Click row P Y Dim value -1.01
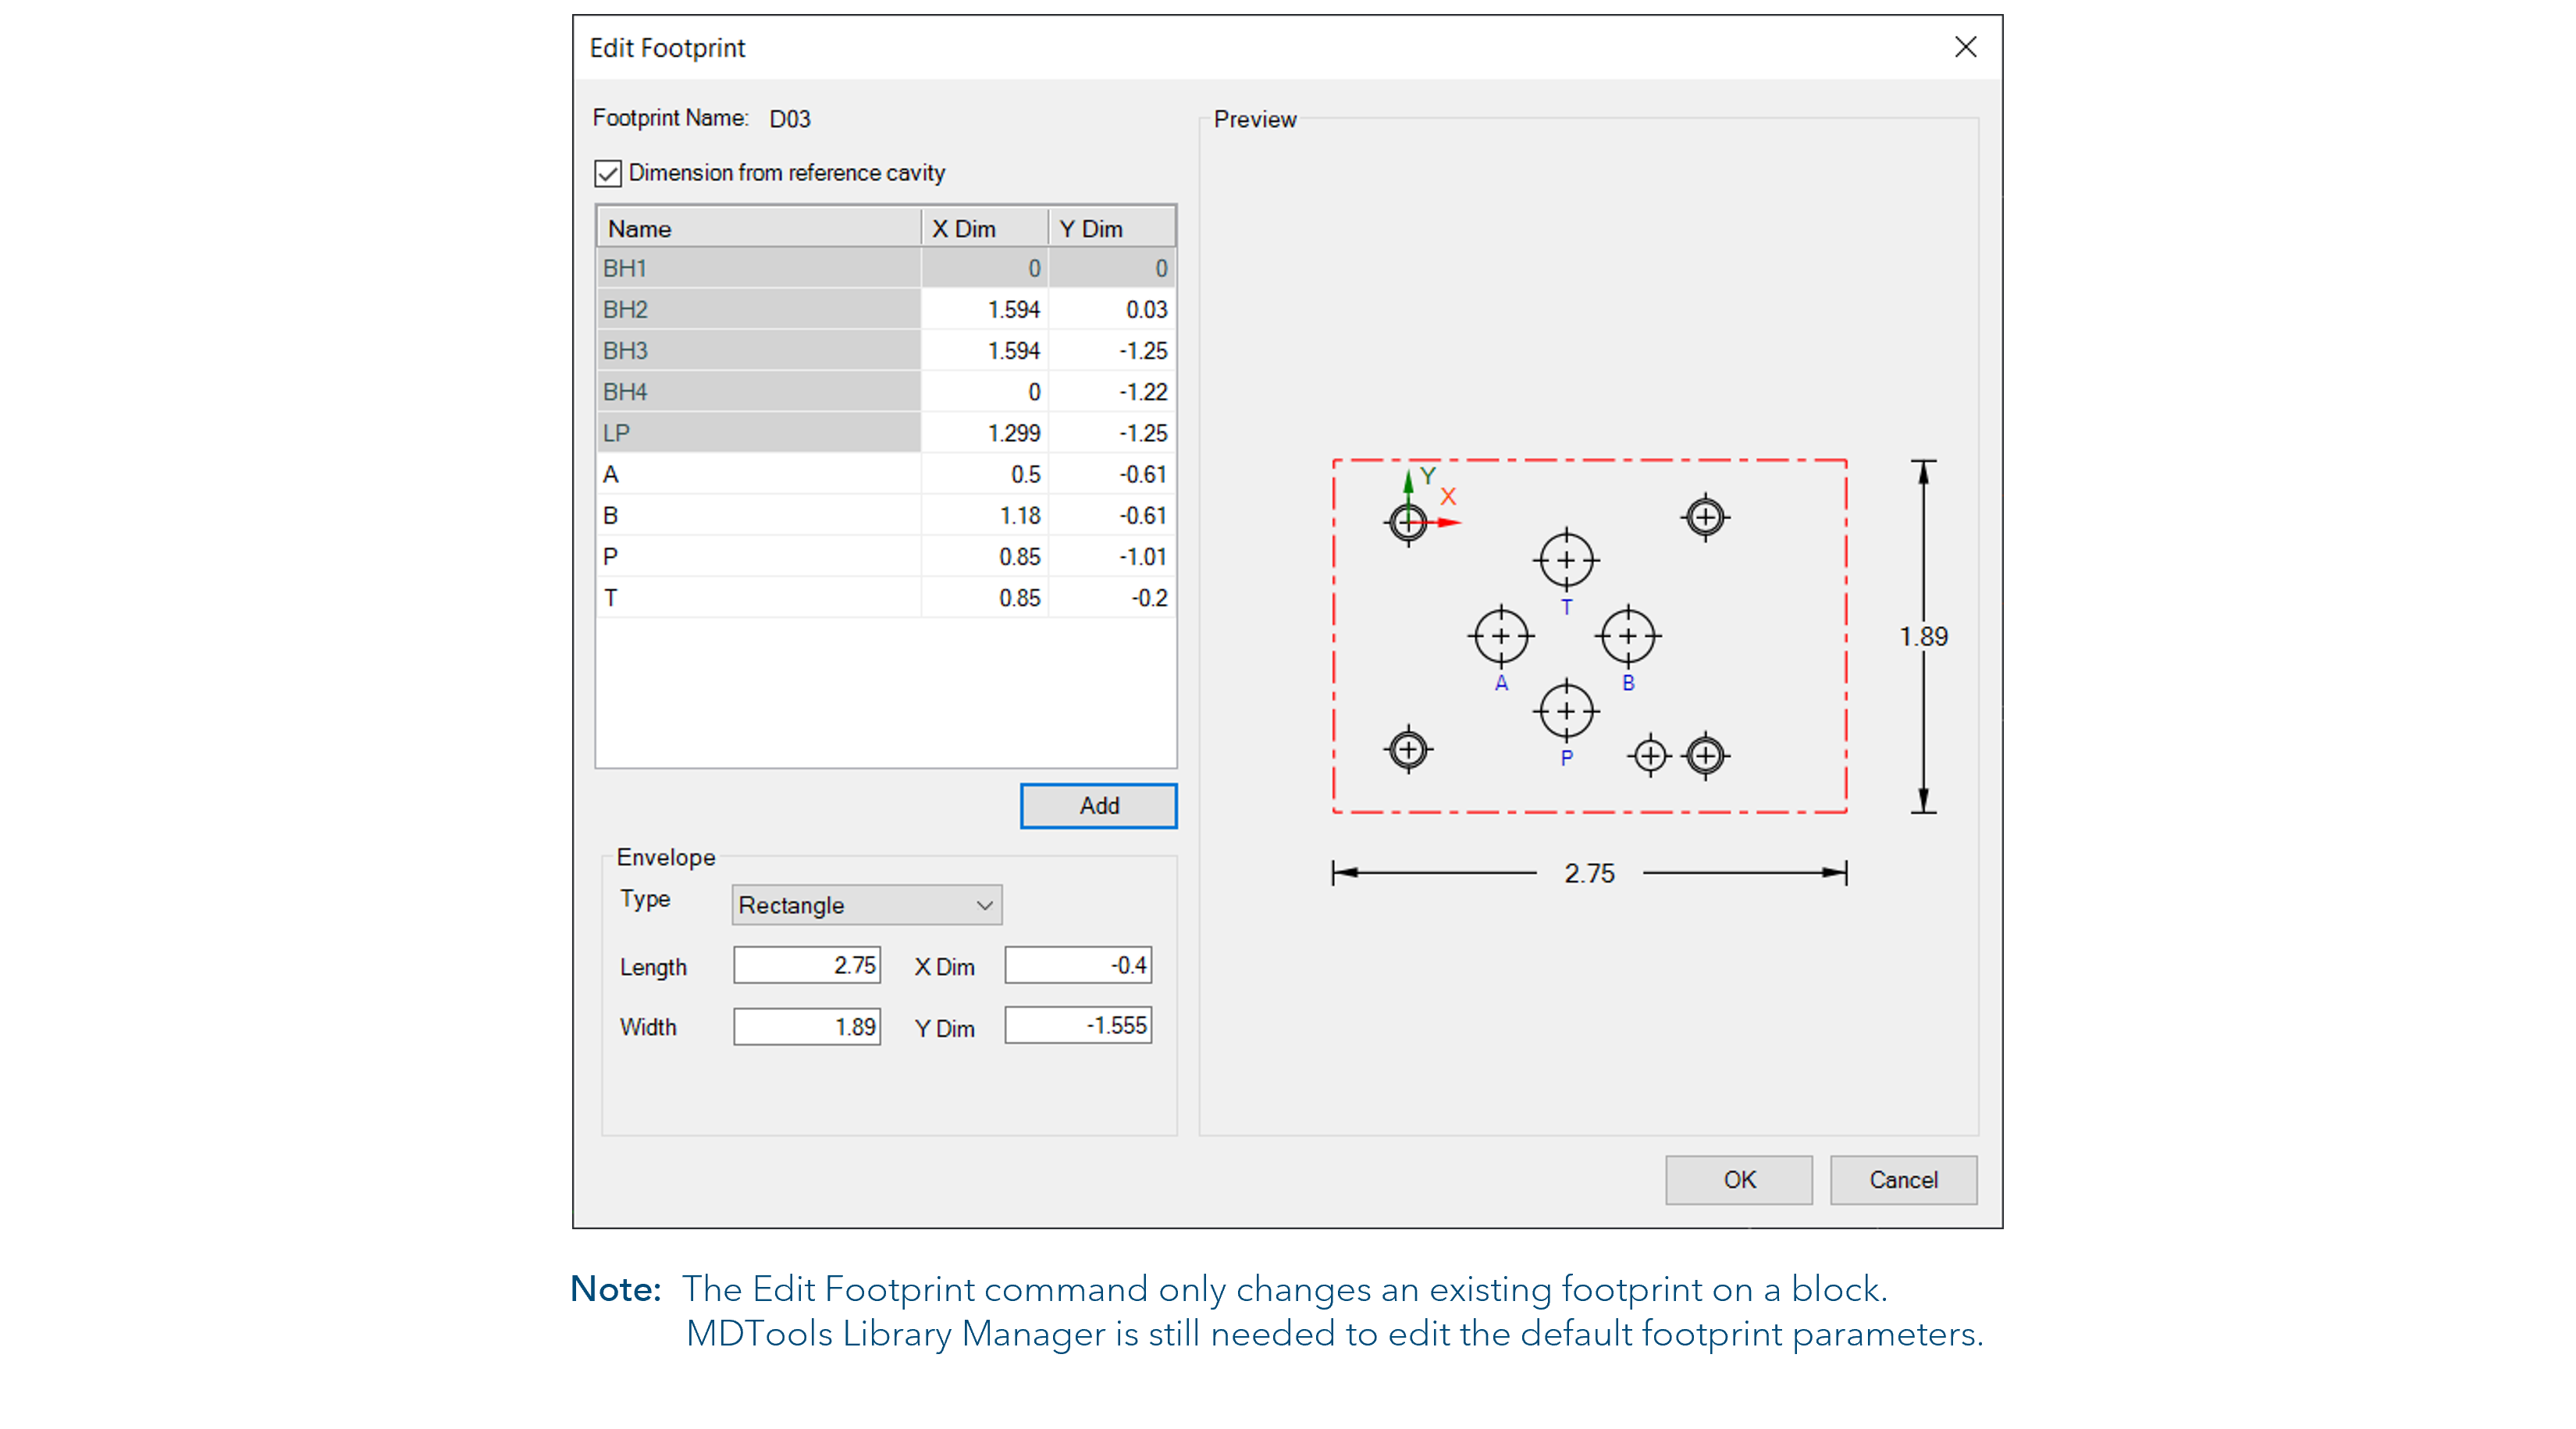 (1112, 556)
